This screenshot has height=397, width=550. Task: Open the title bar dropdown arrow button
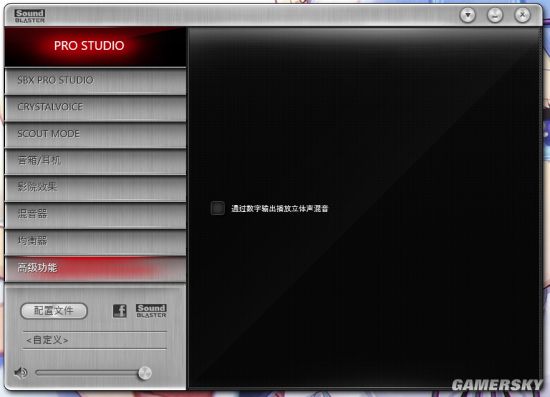[x=468, y=15]
